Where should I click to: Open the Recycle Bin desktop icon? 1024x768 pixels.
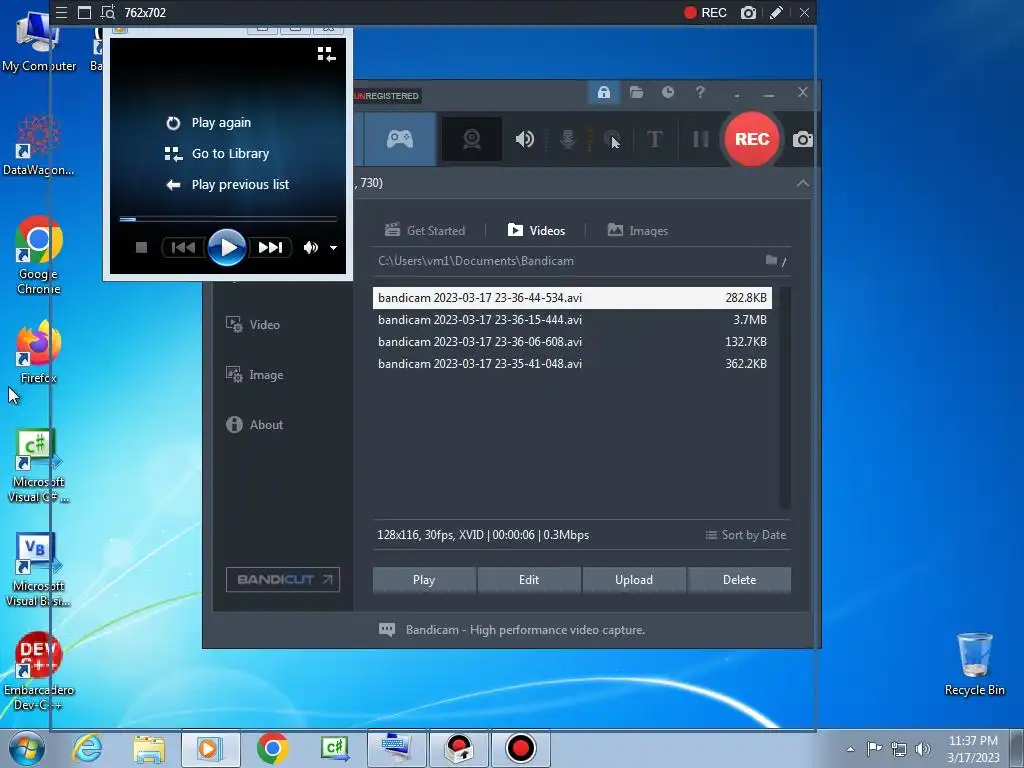974,664
